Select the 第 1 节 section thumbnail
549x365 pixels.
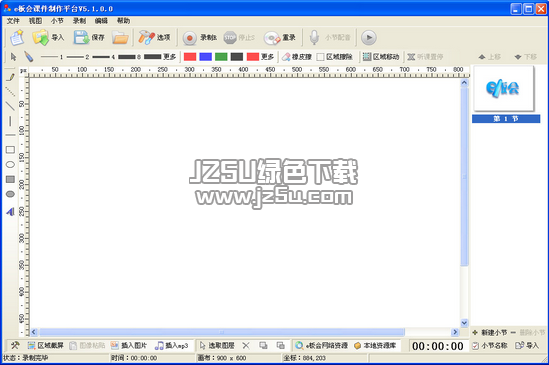[503, 89]
